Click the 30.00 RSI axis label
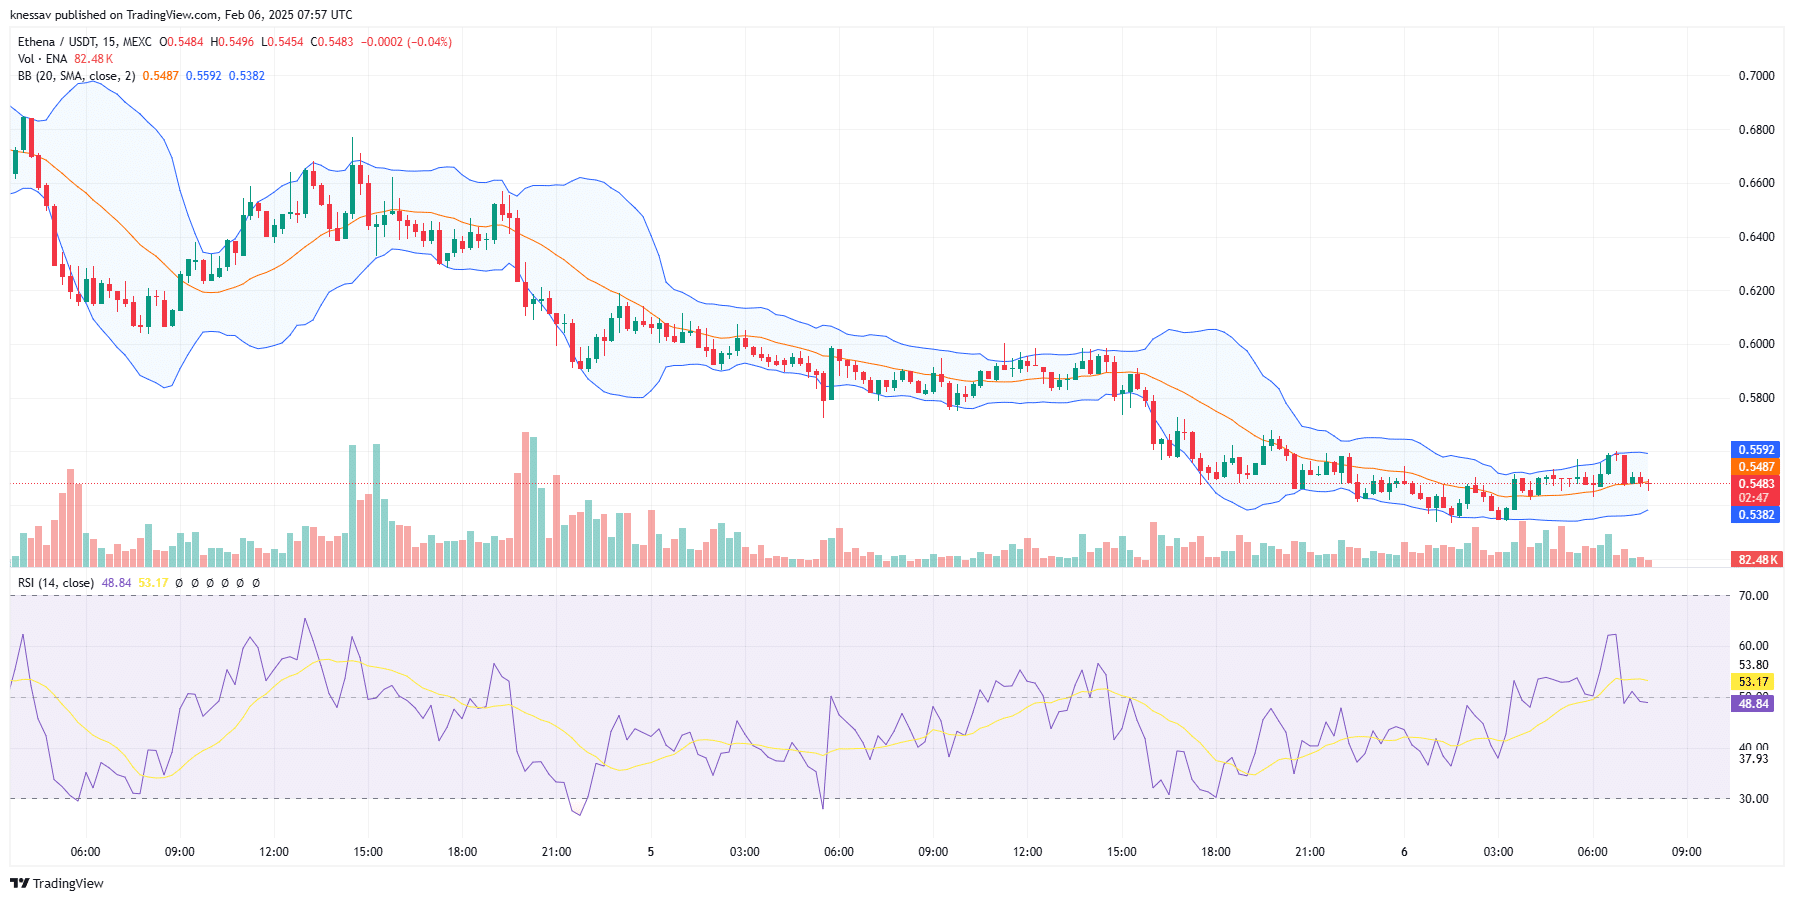 (1754, 799)
